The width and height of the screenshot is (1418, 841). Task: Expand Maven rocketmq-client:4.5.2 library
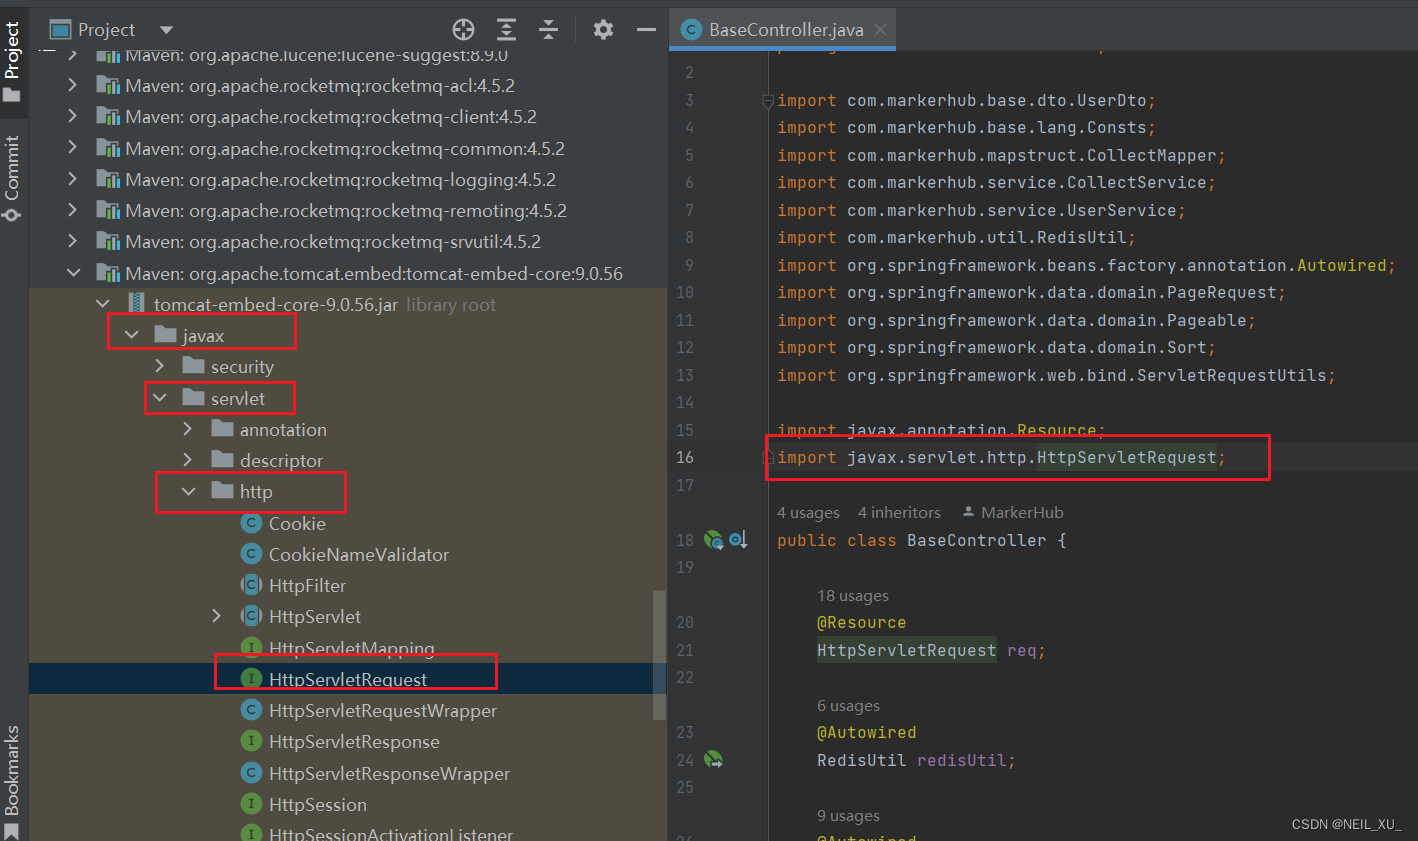coord(72,117)
